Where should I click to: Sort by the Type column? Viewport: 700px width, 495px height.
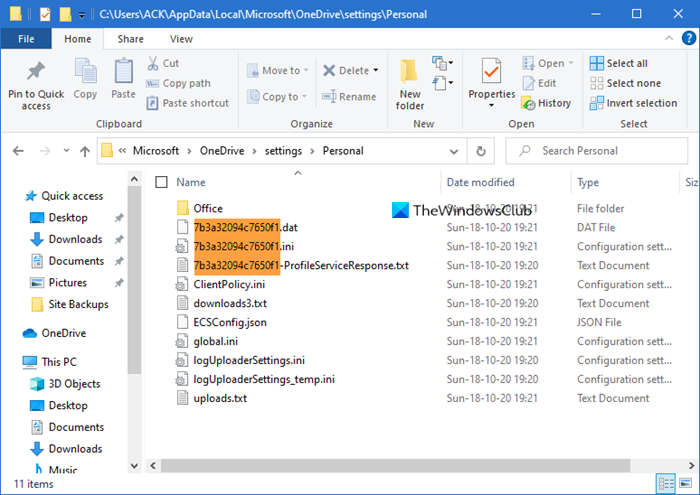[x=588, y=182]
